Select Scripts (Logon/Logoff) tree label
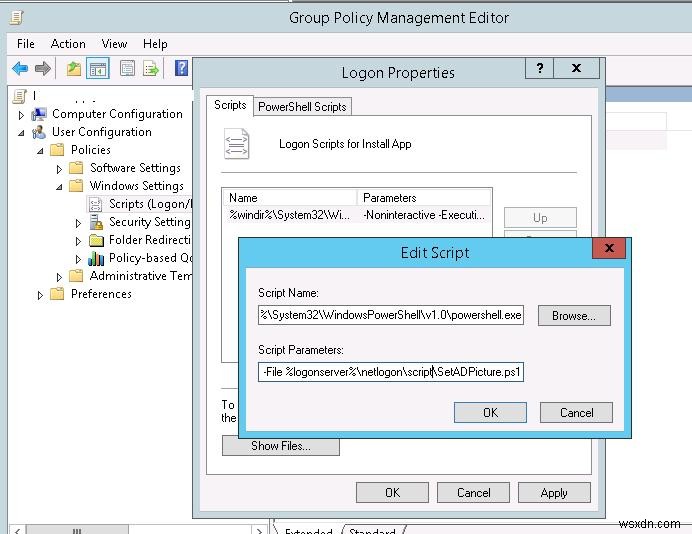692x534 pixels. 150,204
